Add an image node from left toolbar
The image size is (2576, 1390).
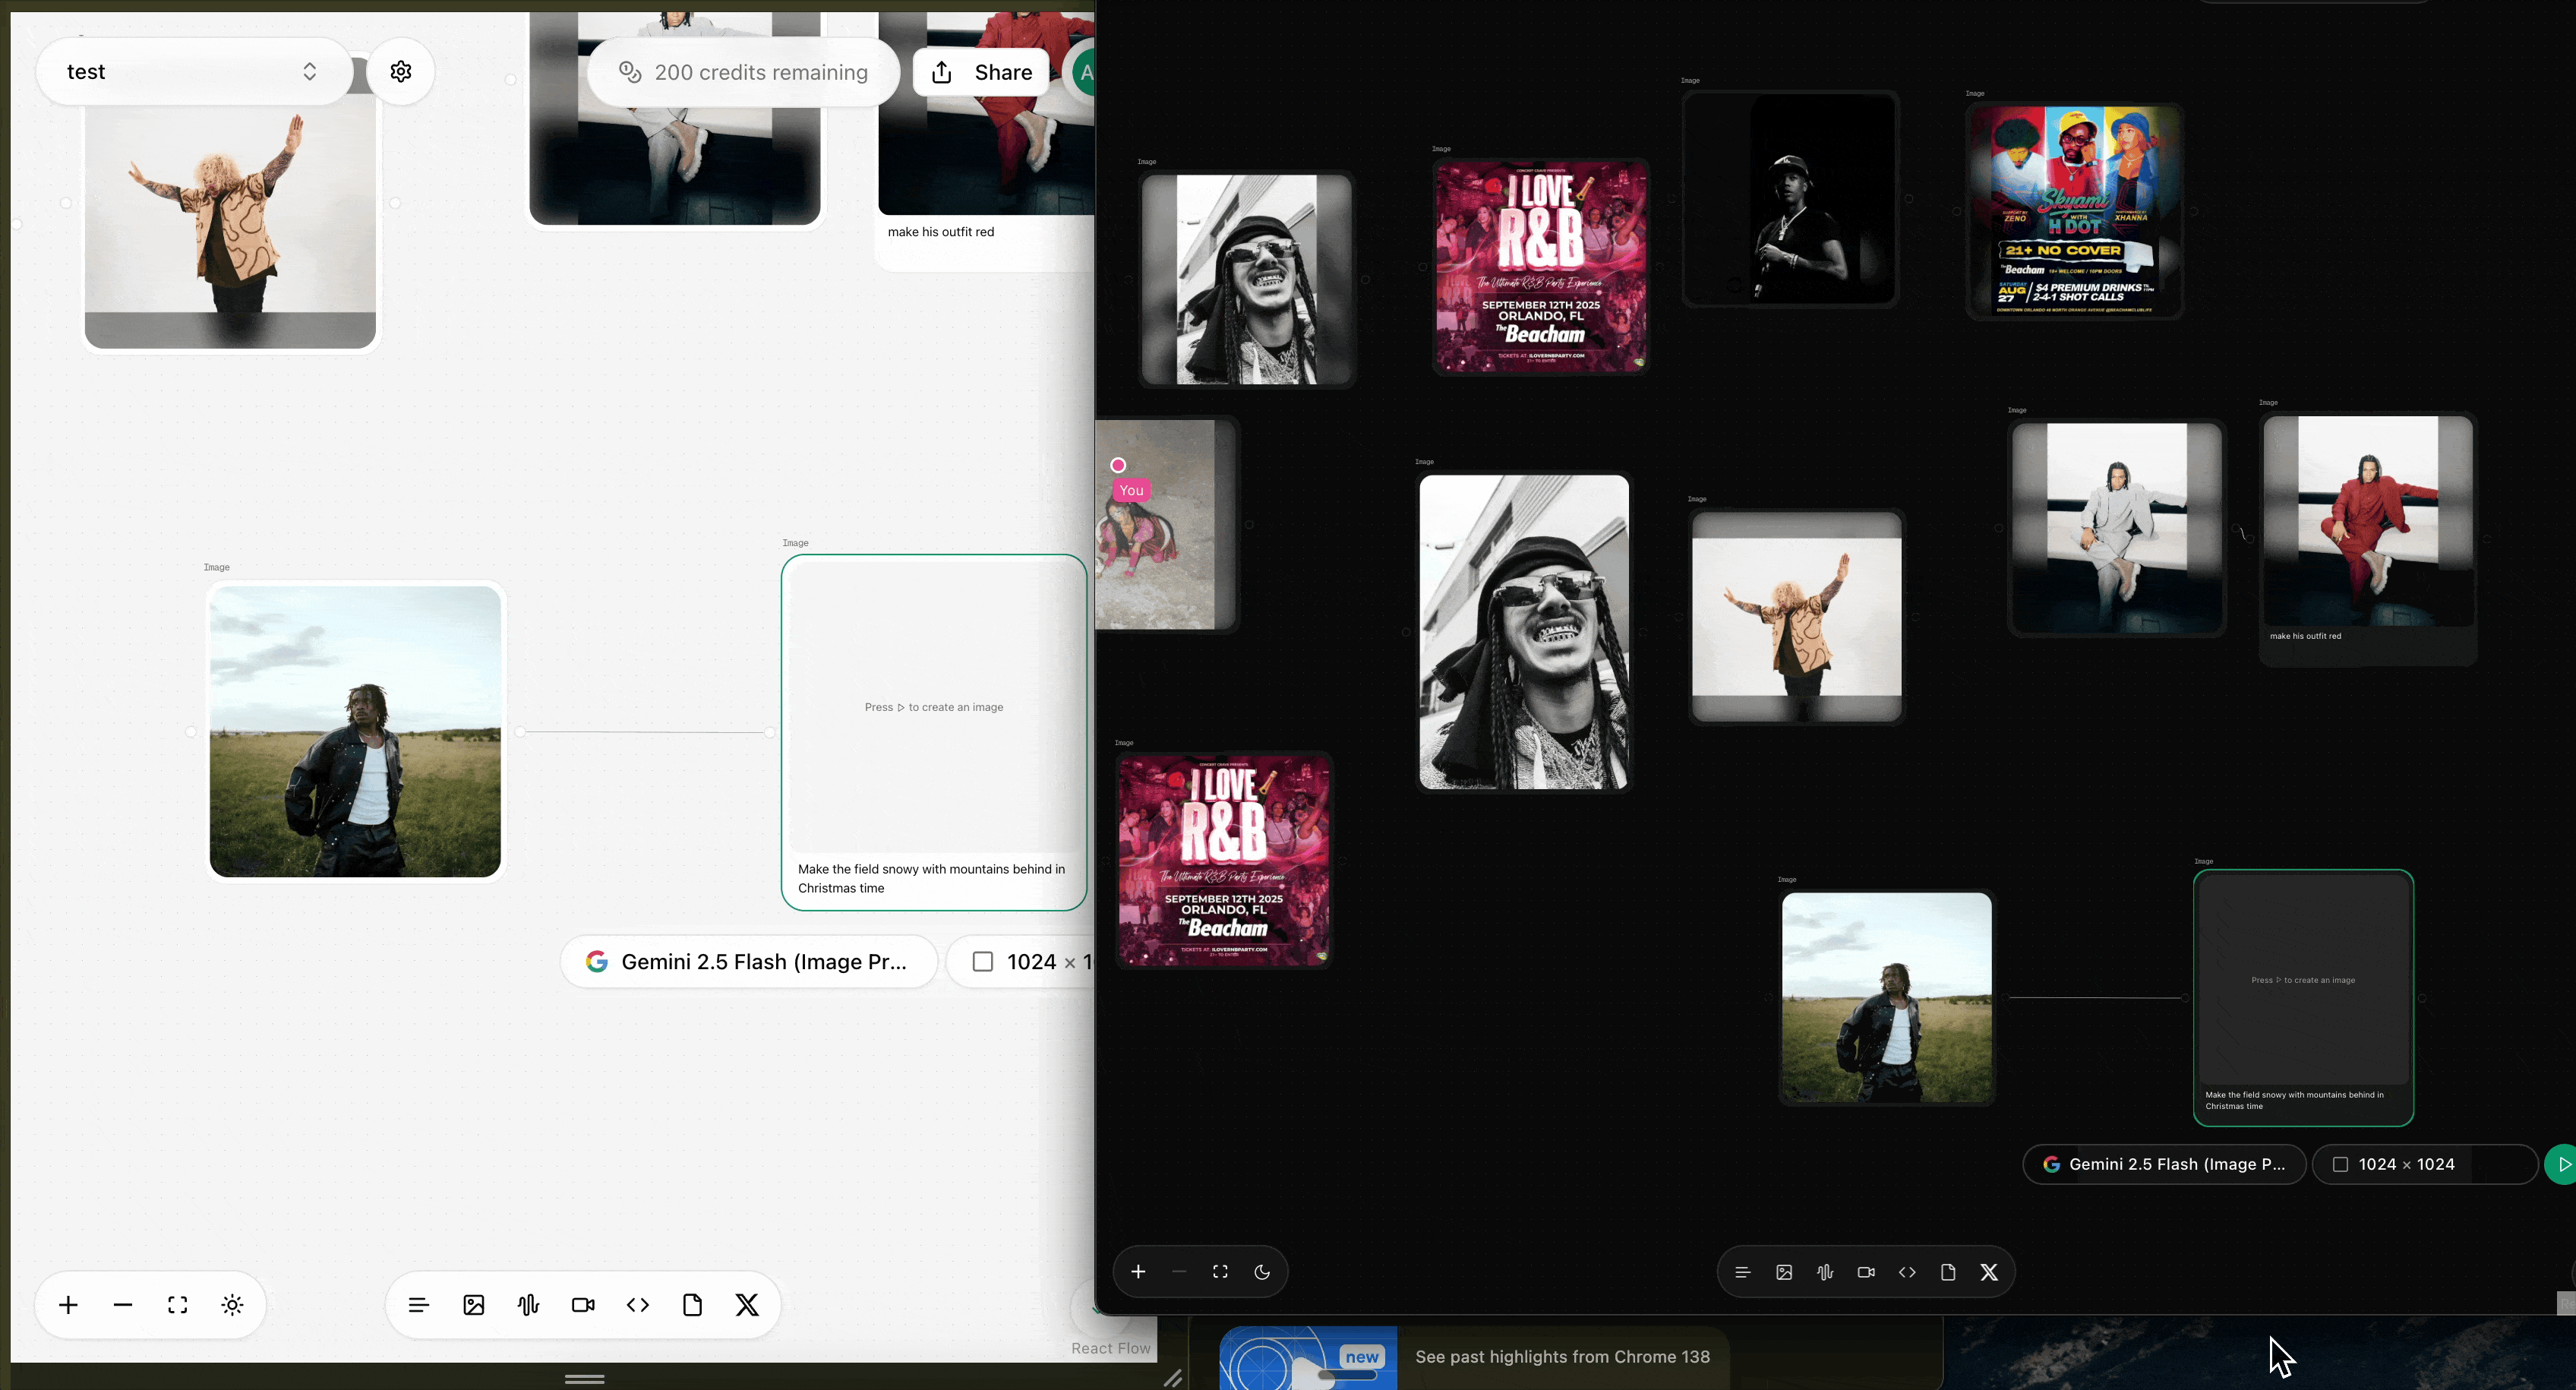474,1305
